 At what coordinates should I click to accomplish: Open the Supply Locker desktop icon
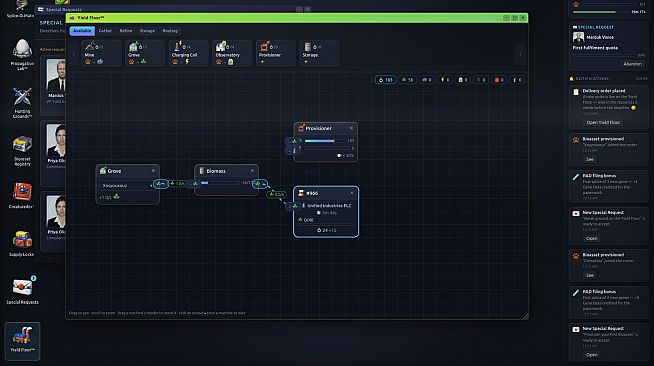[x=22, y=243]
